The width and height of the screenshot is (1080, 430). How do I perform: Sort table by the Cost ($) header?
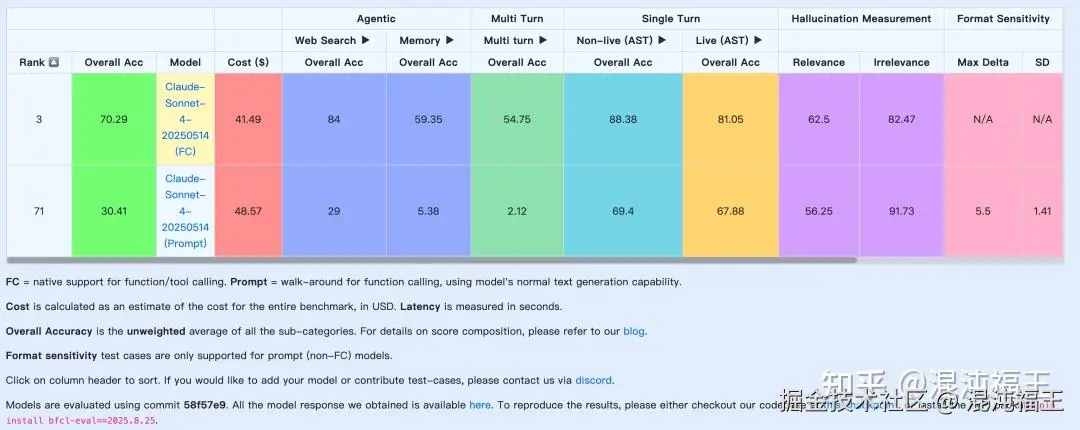pyautogui.click(x=248, y=62)
